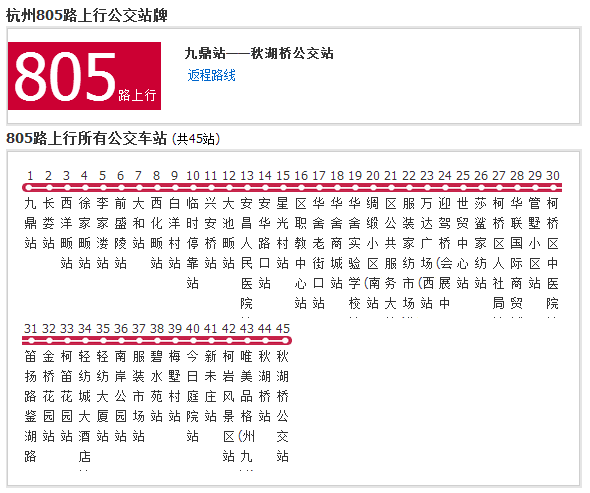Open stop 李家溇站
The image size is (590, 493).
coord(102,233)
